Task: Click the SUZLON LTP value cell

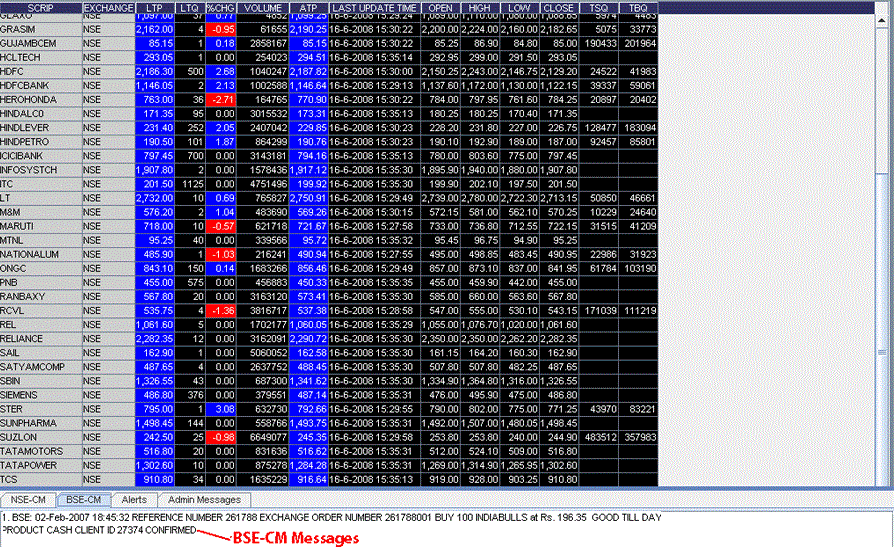Action: tap(154, 437)
